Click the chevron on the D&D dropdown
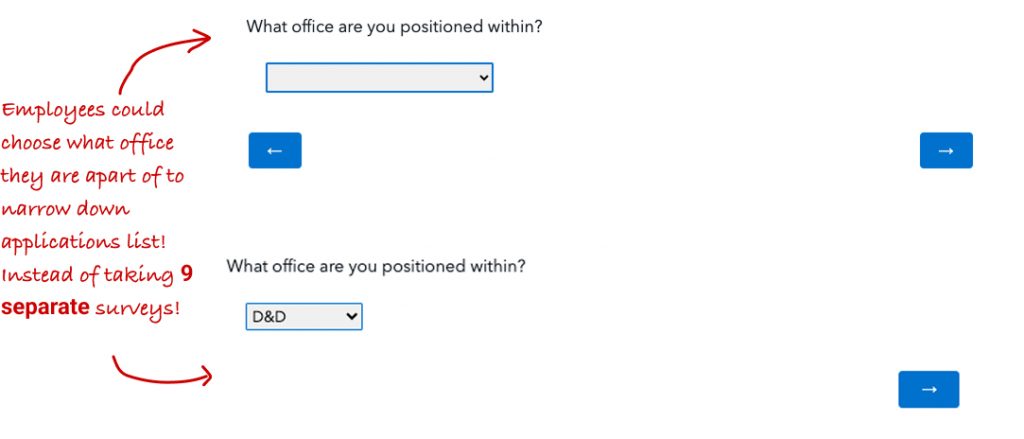The width and height of the screenshot is (1024, 439). tap(351, 317)
